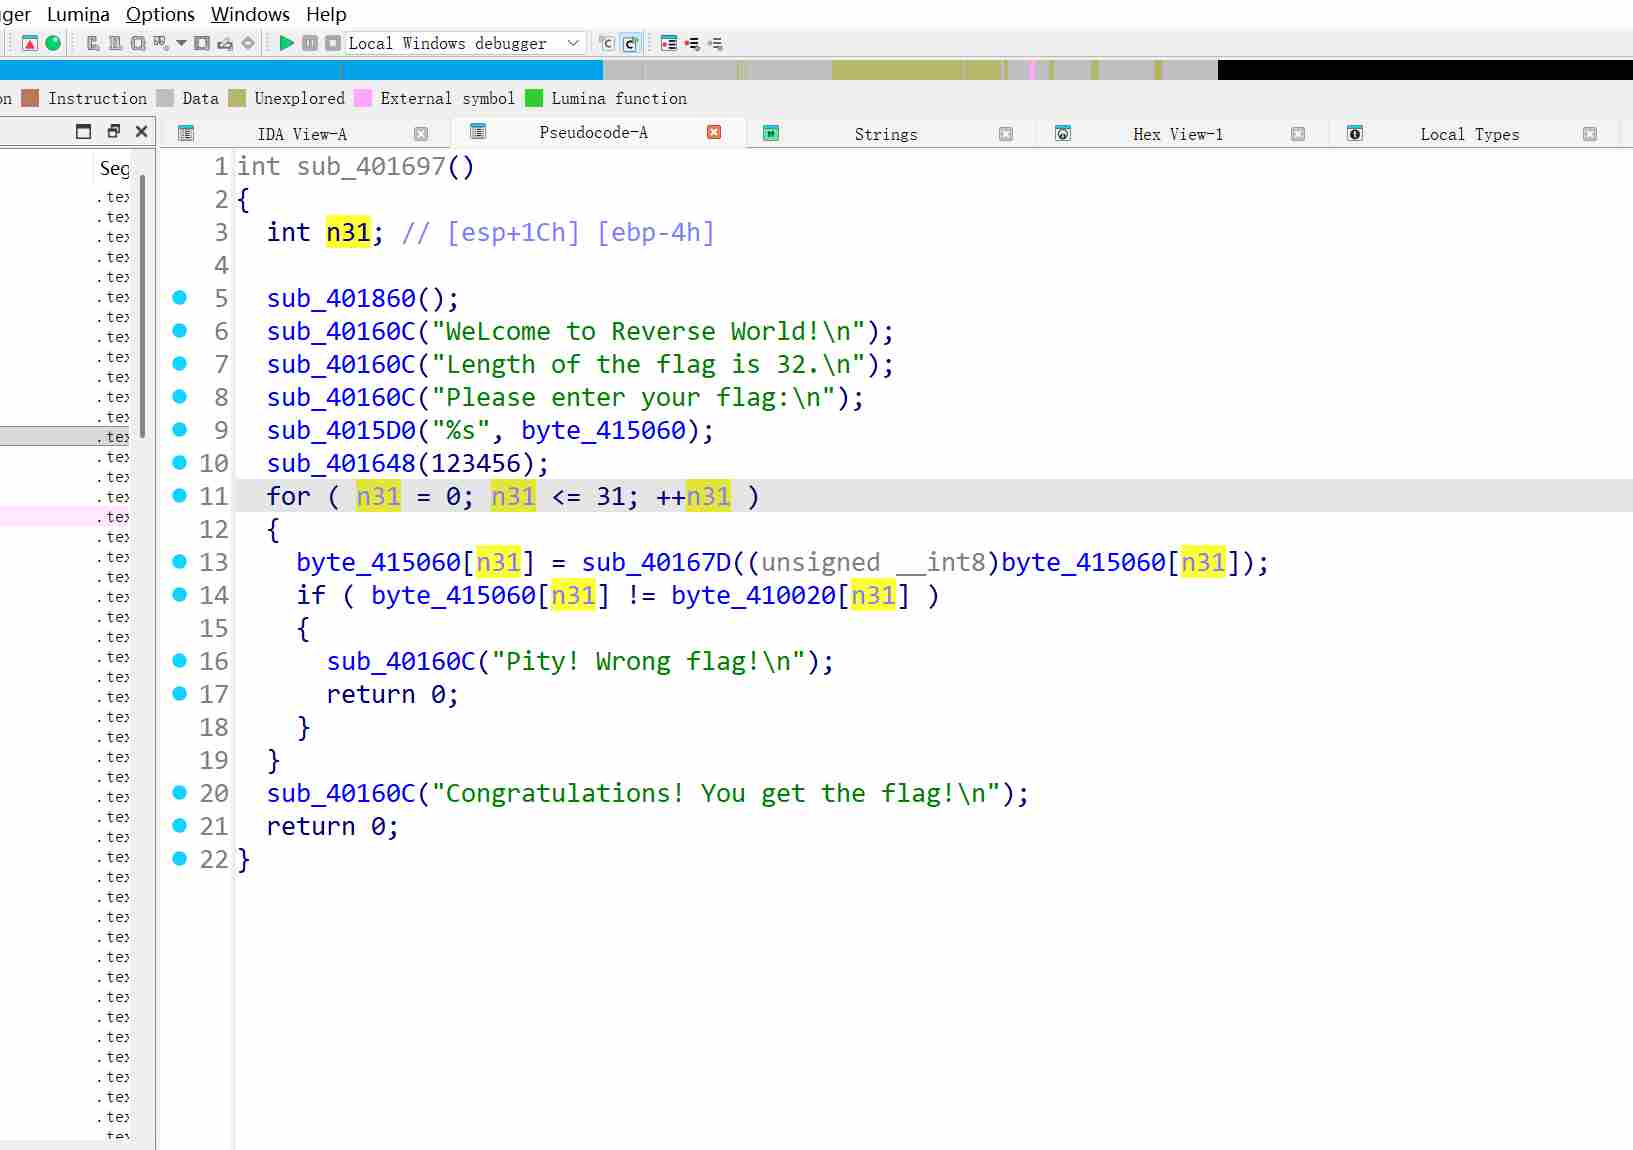Image resolution: width=1633 pixels, height=1150 pixels.
Task: Toggle breakpoint dot on line 20
Action: pyautogui.click(x=180, y=793)
